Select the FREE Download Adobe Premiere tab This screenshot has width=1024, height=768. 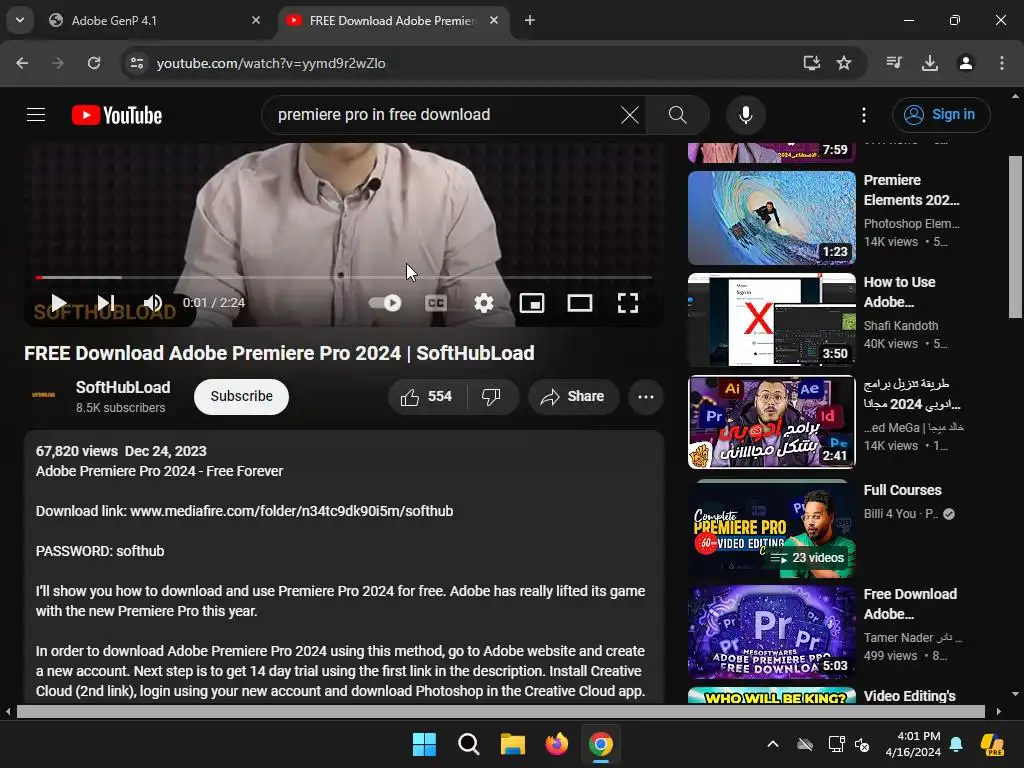tap(392, 20)
